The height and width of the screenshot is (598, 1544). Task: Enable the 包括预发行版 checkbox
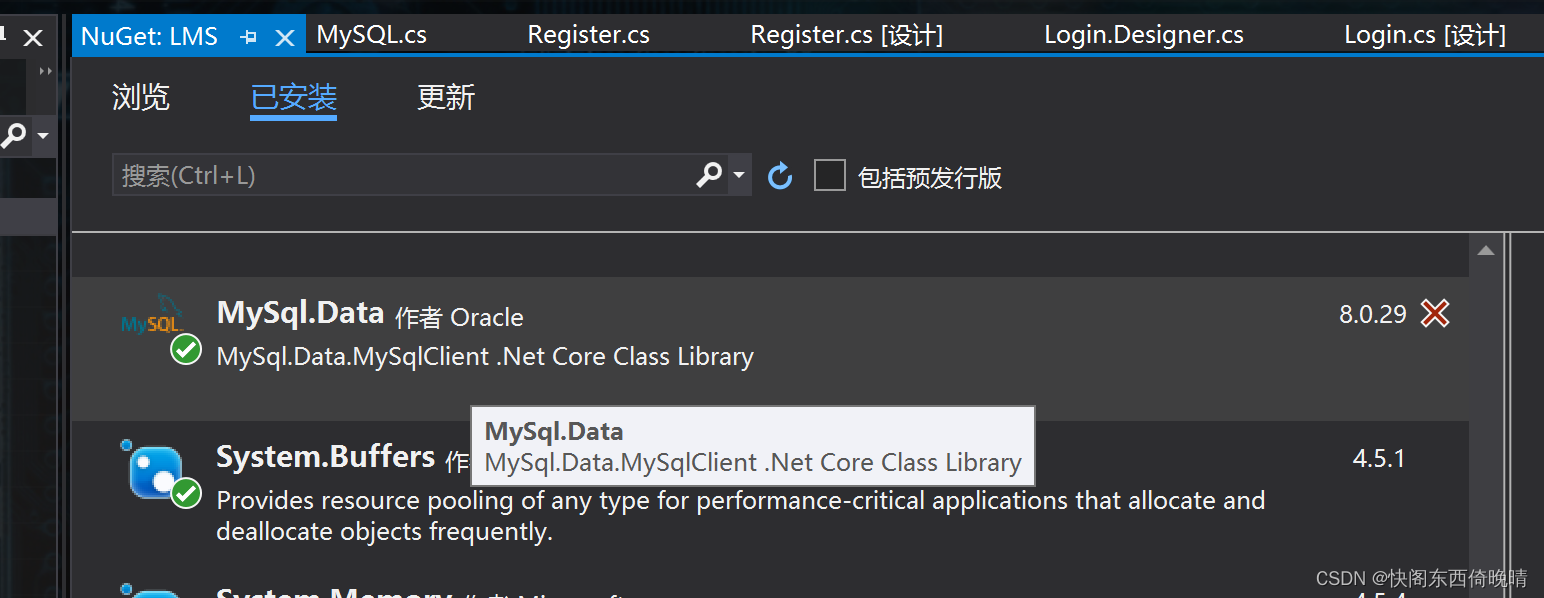[x=829, y=174]
